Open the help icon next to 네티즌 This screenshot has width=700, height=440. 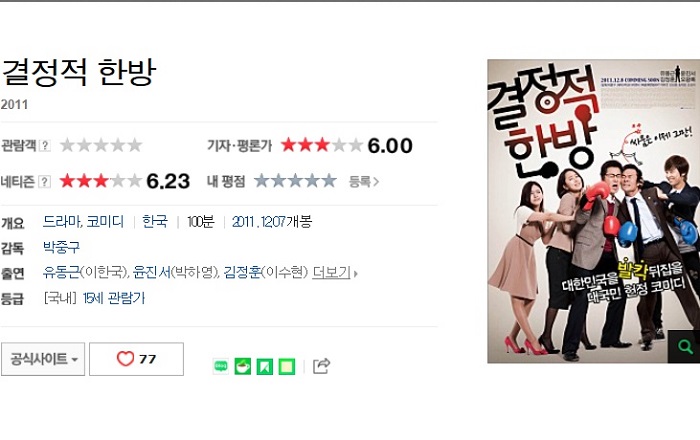pyautogui.click(x=45, y=182)
